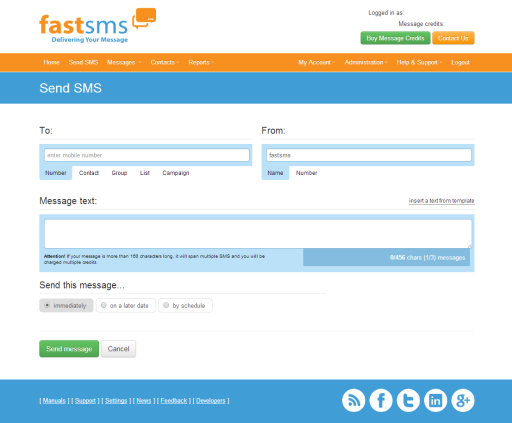Click Logout in navigation bar
512x423 pixels.
tap(460, 62)
